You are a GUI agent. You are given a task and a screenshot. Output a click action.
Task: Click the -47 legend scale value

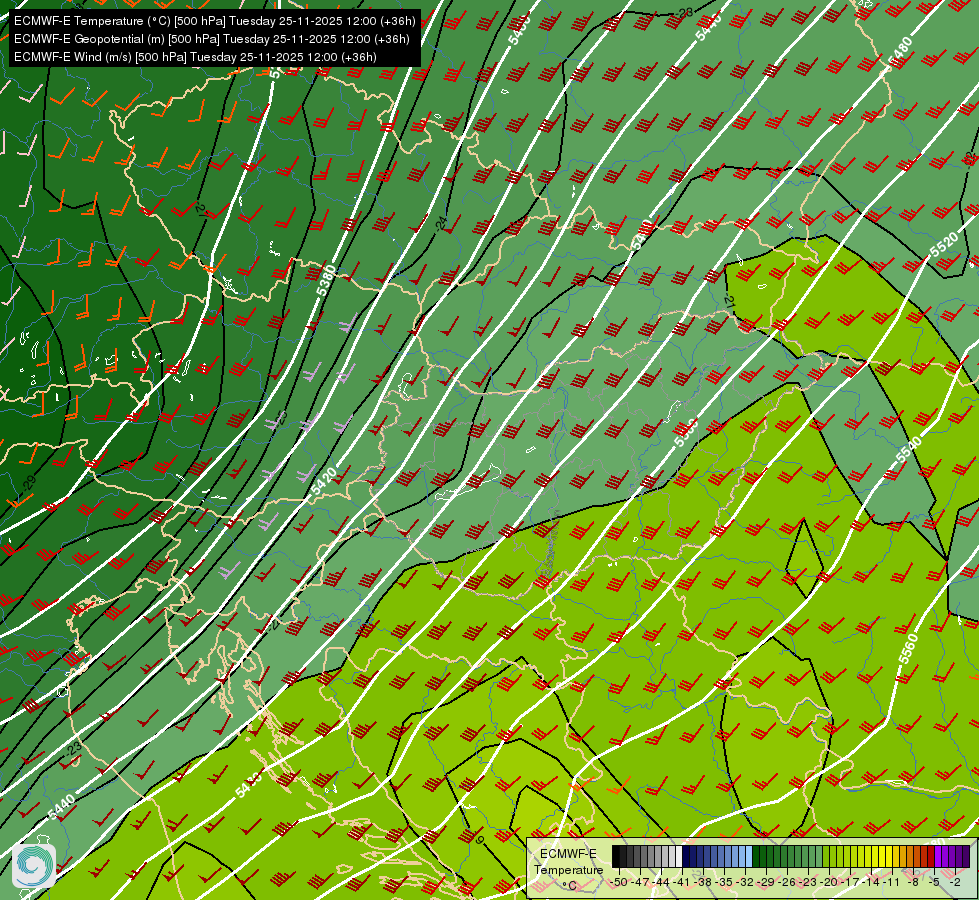click(x=641, y=882)
